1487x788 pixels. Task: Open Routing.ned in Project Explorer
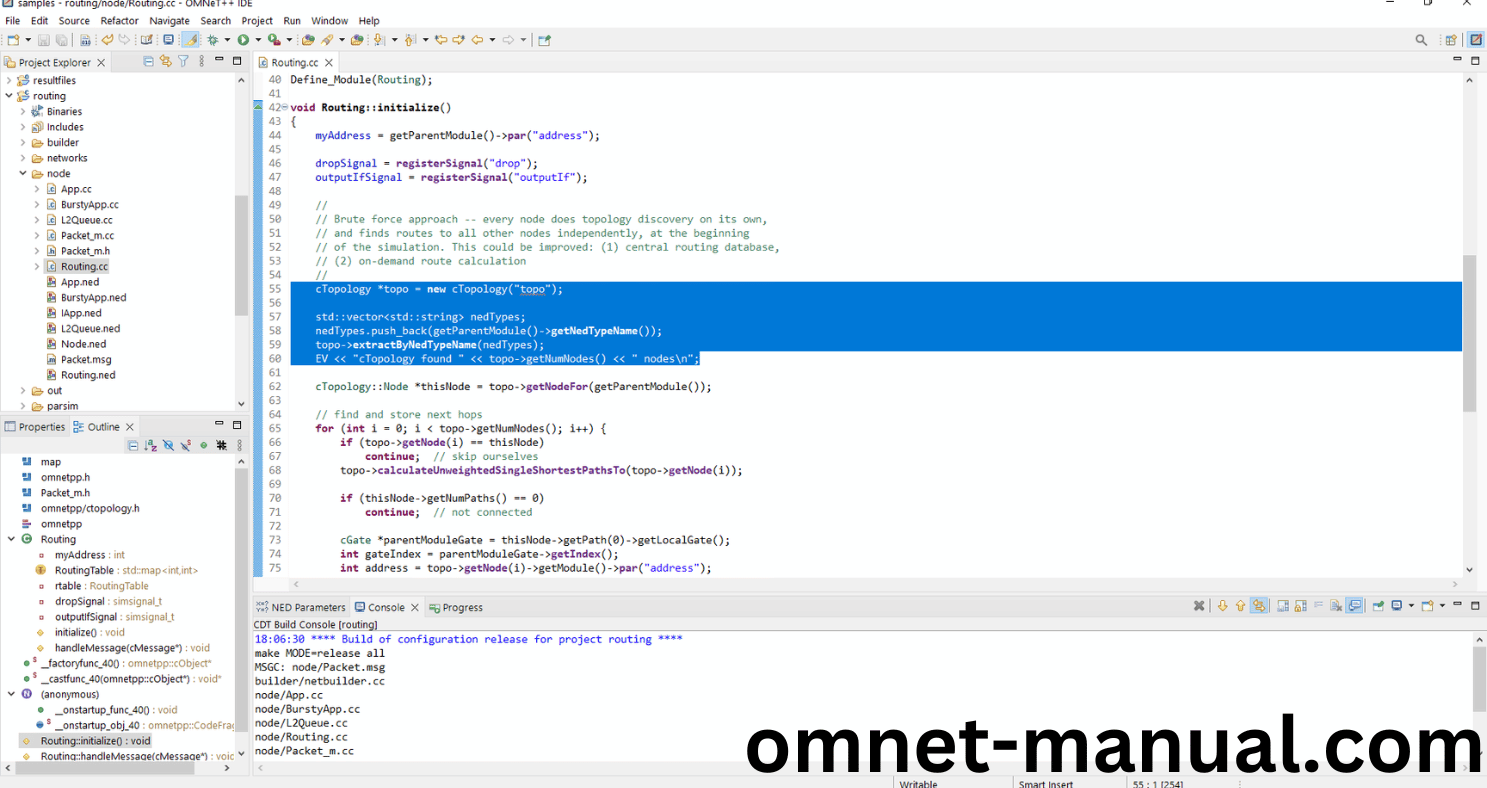pos(88,375)
